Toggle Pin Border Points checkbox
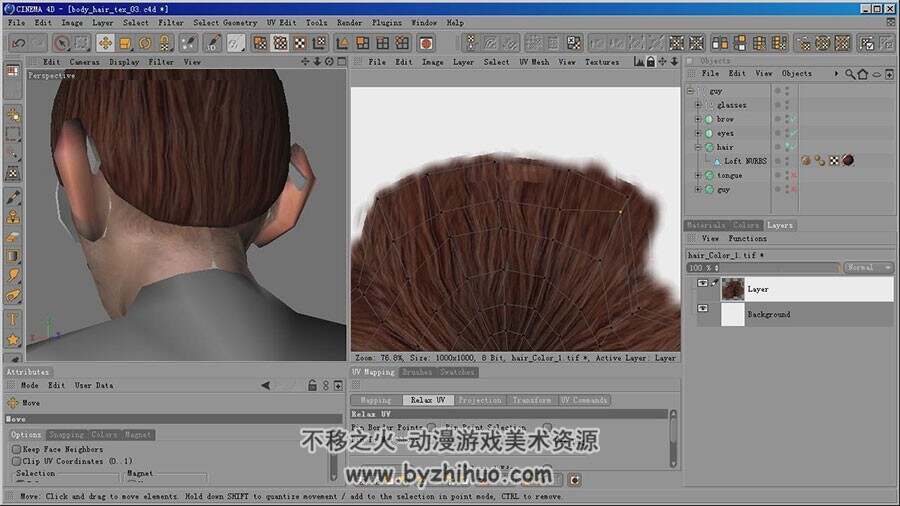This screenshot has height=506, width=900. point(431,427)
